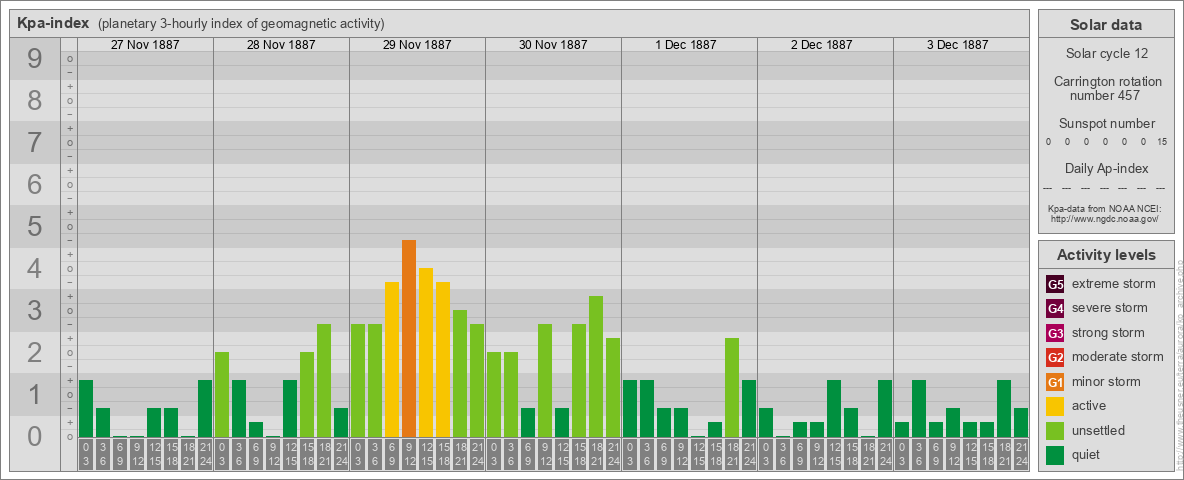Click the '9 12' hour cell under 29 Nov
The width and height of the screenshot is (1184, 480).
tap(409, 455)
